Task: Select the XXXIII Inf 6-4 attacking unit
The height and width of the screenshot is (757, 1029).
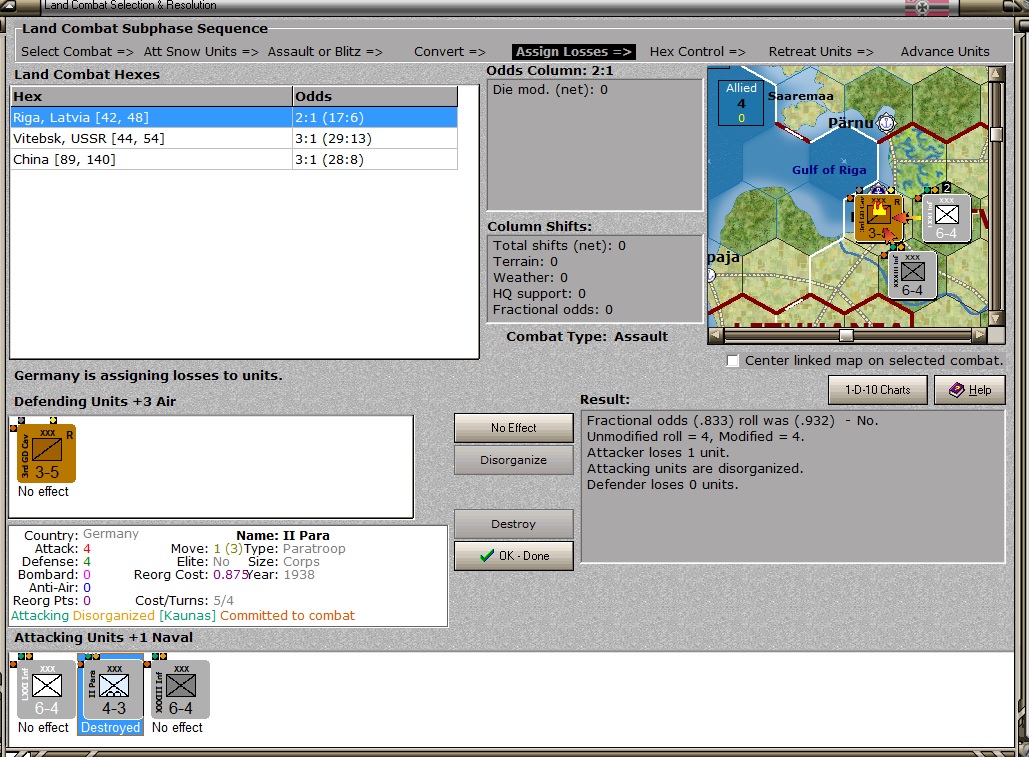Action: click(180, 689)
